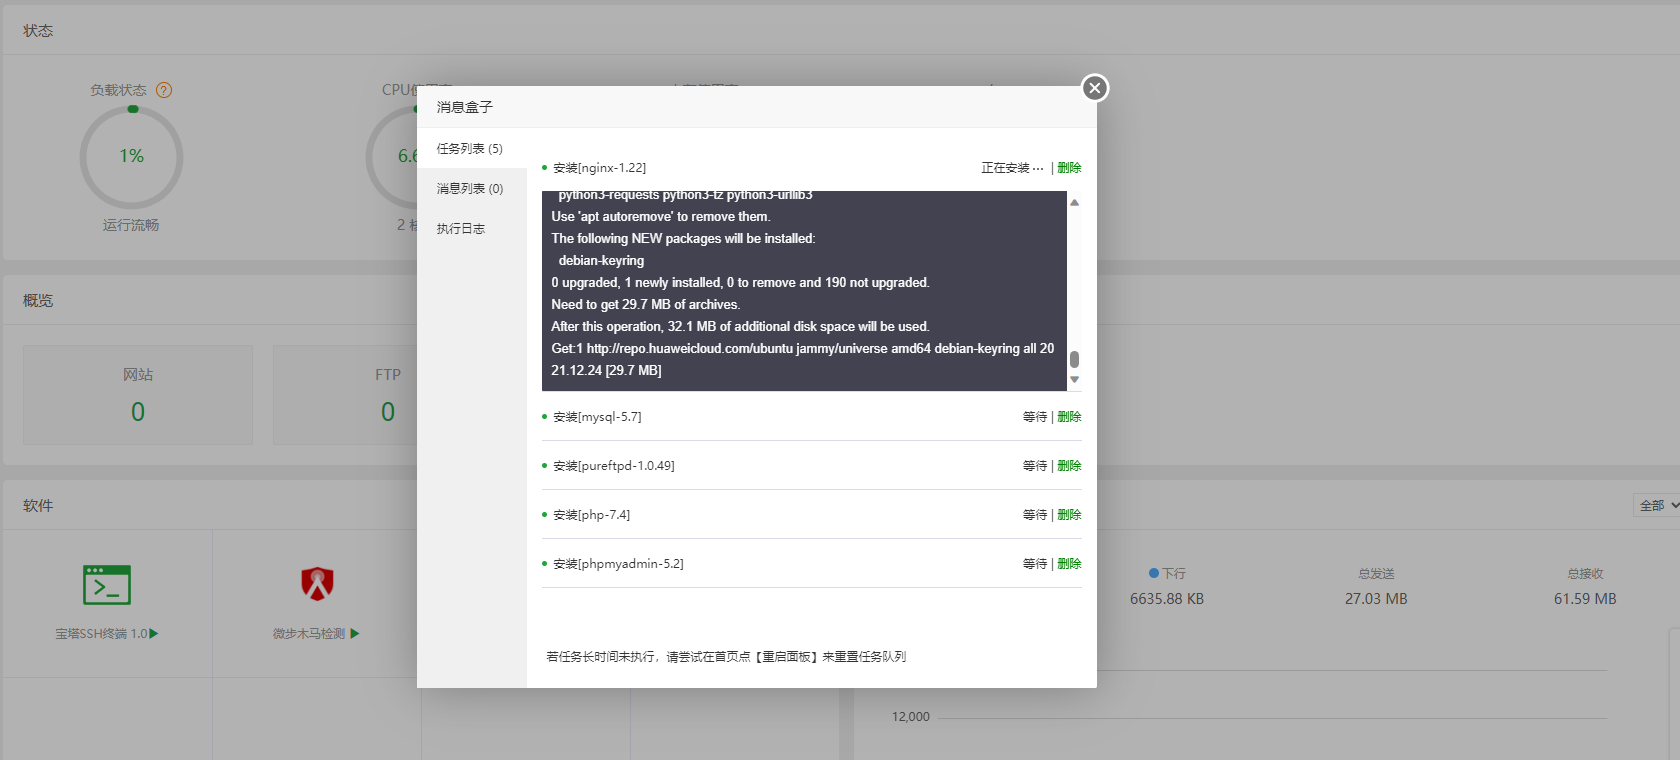This screenshot has width=1680, height=760.
Task: Delete the mysql-5.7 install task
Action: click(1069, 417)
